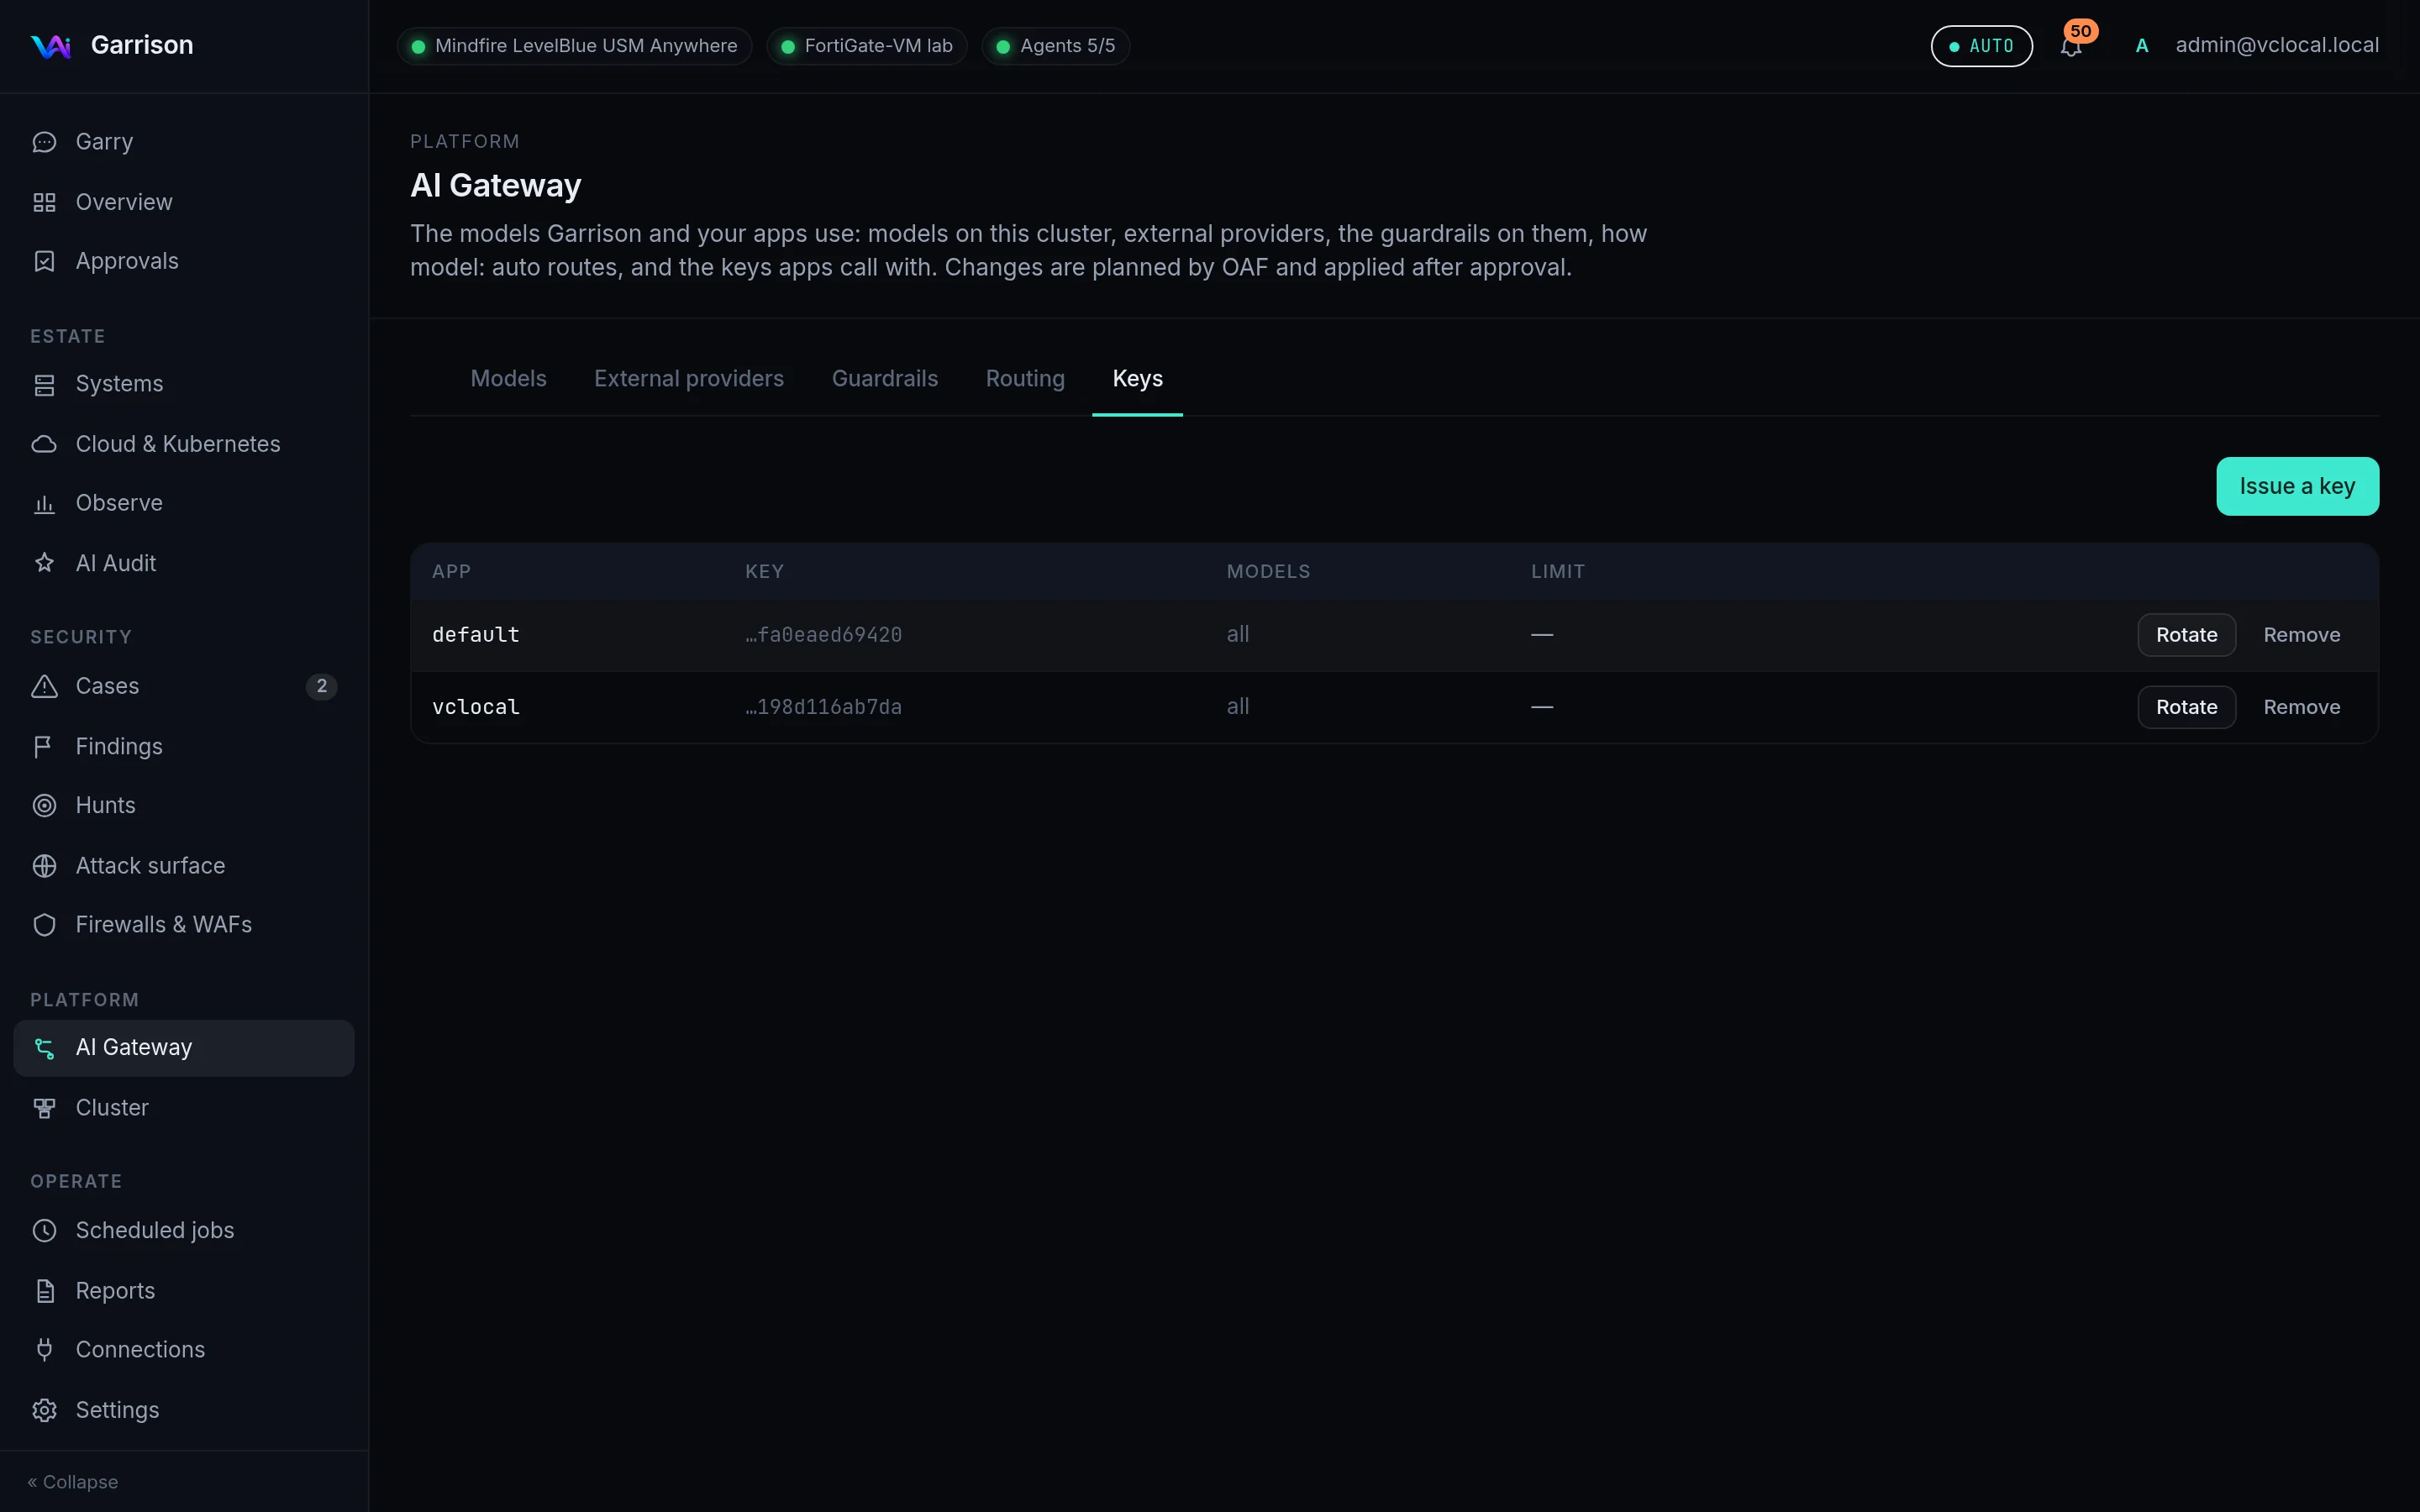Rotate the default app key
Viewport: 2420px width, 1512px height.
pos(2186,635)
